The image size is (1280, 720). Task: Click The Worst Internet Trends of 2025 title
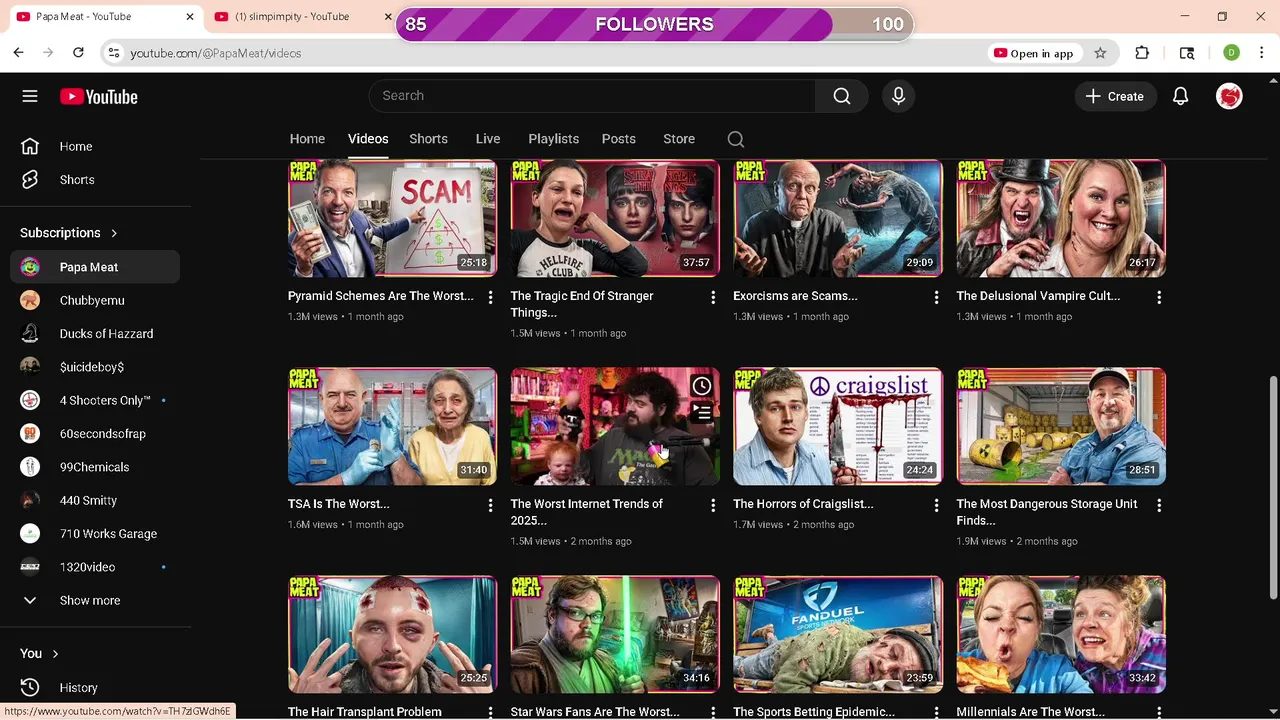pos(587,512)
